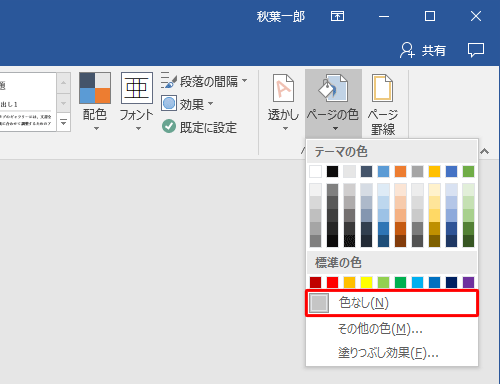The width and height of the screenshot is (500, 384).
Task: Pick the orange theme color swatch
Action: [400, 171]
